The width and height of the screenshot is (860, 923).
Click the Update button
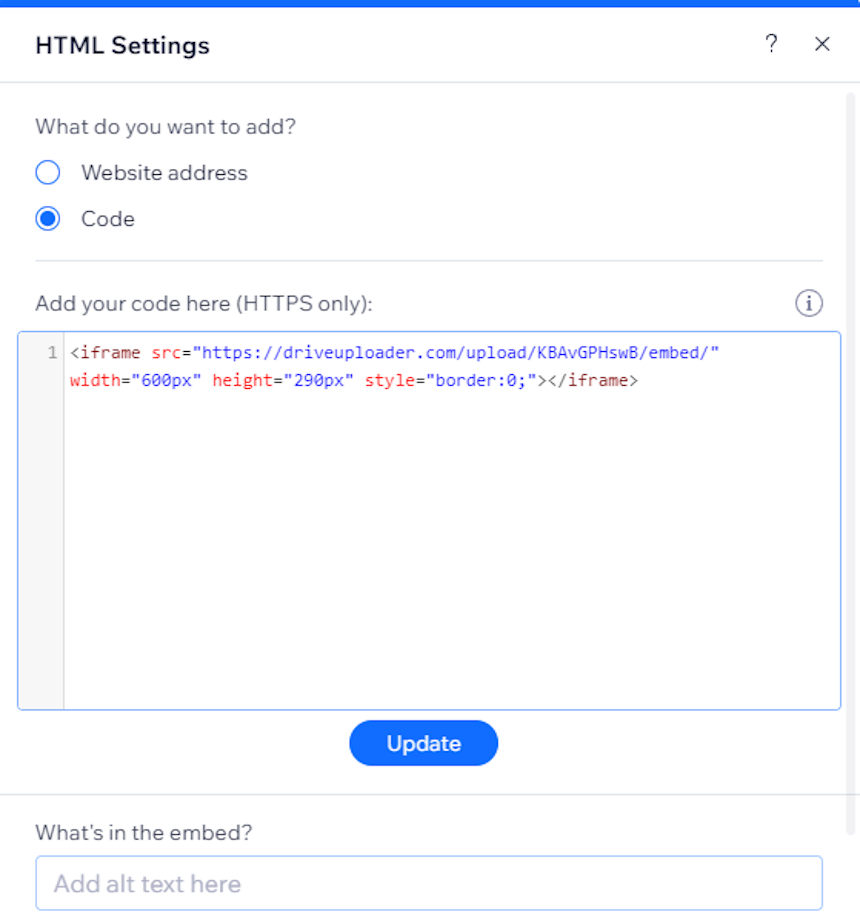click(x=424, y=743)
